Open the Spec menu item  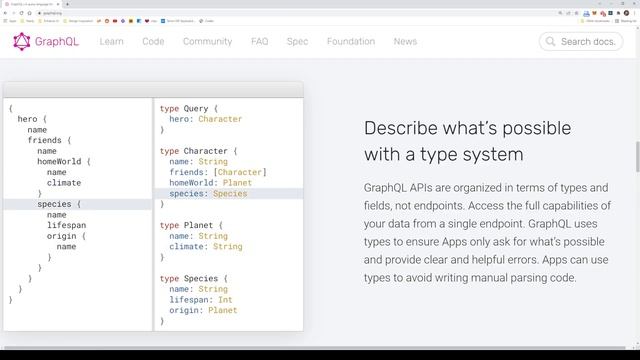tap(297, 42)
